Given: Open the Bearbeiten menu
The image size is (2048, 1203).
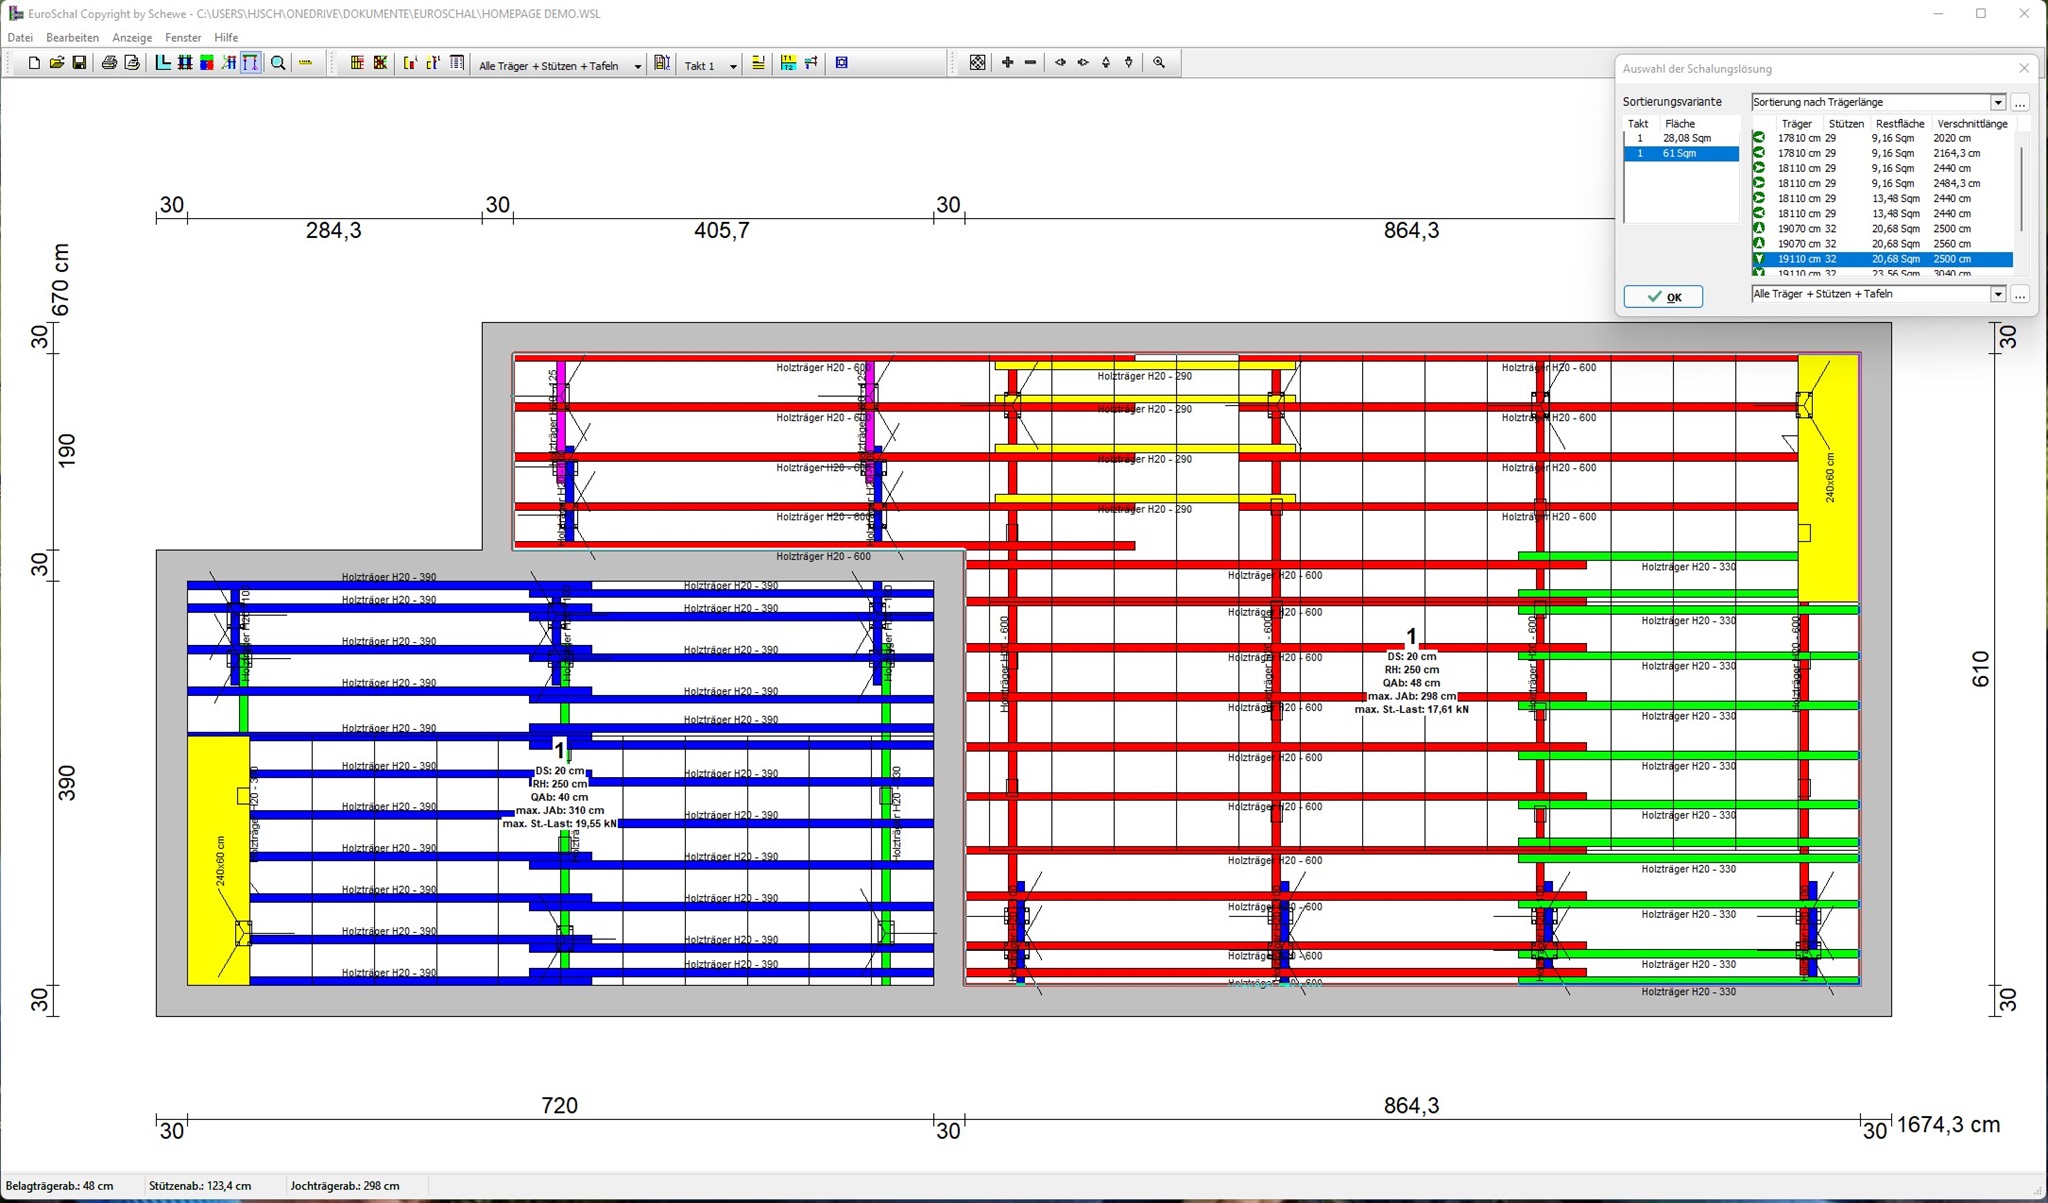Looking at the screenshot, I should pos(72,38).
